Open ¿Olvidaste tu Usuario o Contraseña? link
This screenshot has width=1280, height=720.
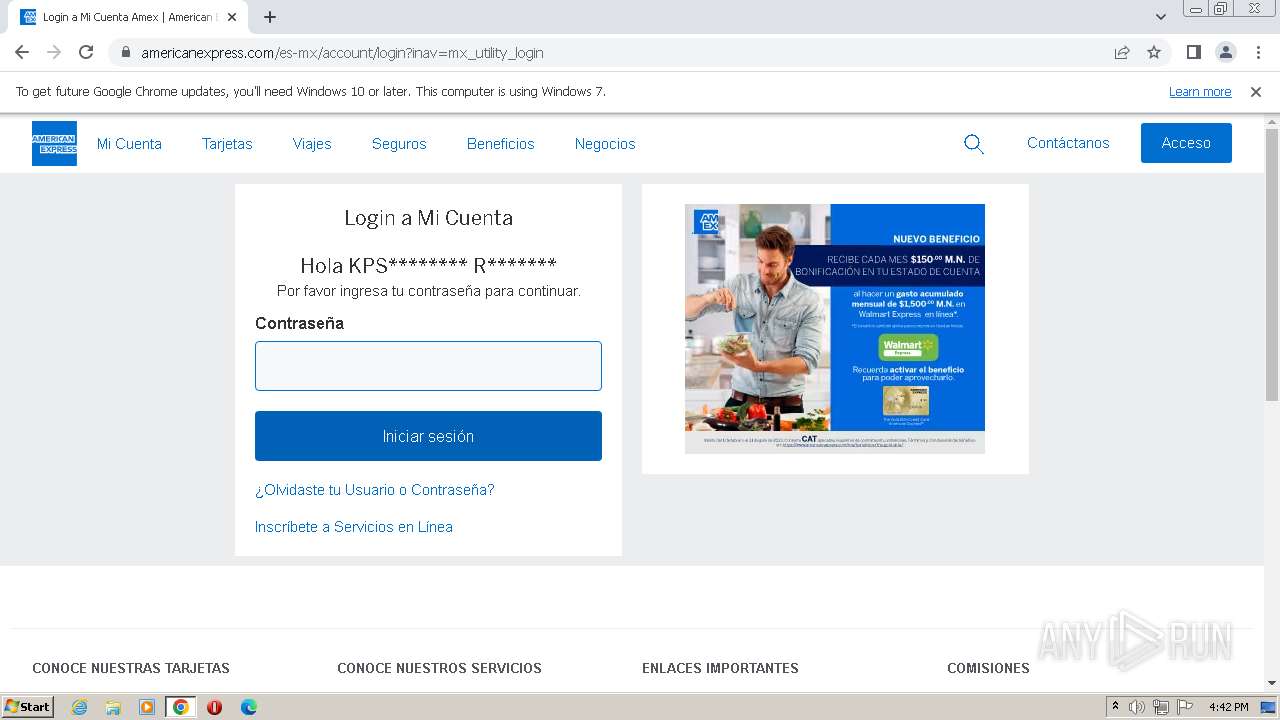pos(375,490)
